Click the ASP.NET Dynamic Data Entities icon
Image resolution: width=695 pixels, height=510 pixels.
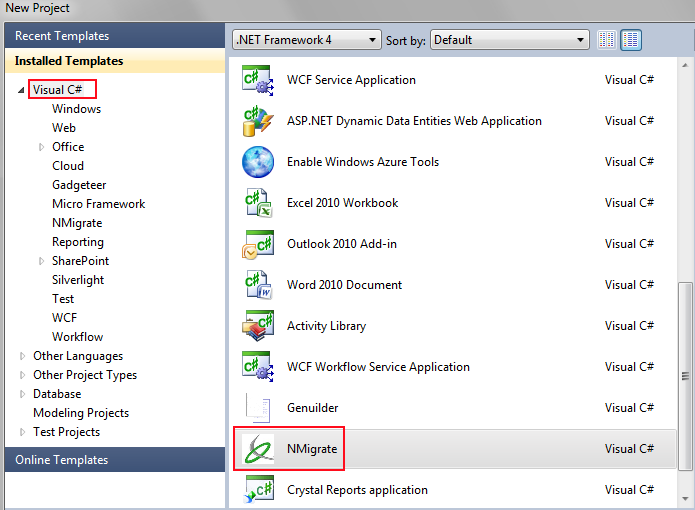[258, 121]
